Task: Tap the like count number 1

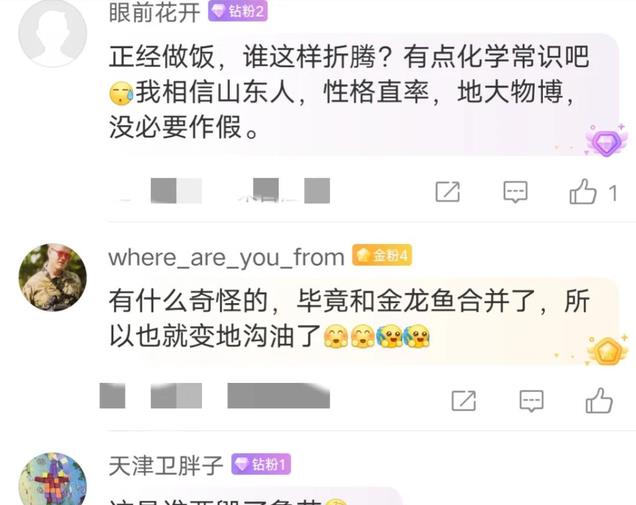Action: (613, 193)
